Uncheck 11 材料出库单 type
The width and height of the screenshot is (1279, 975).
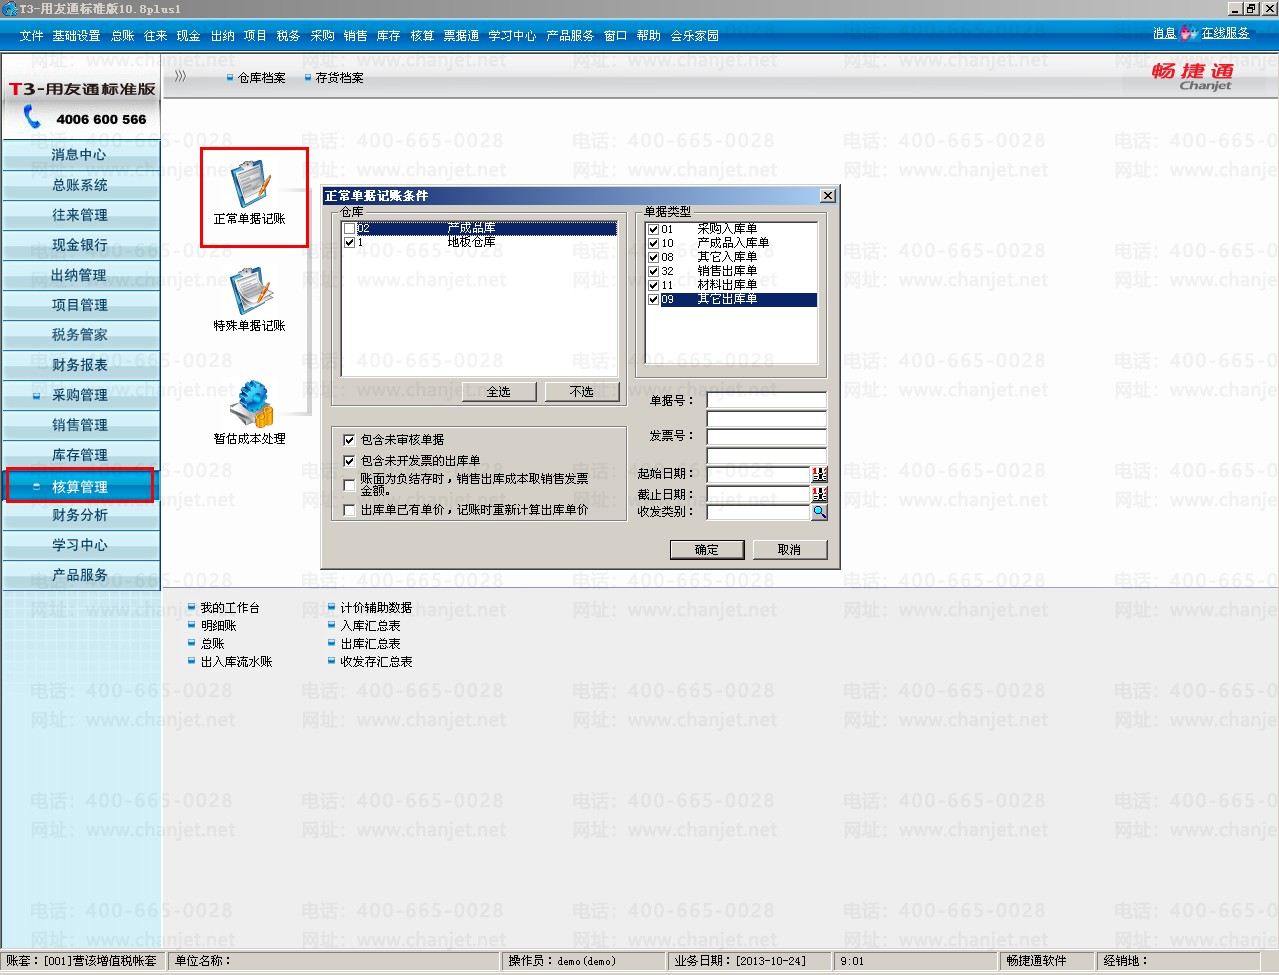click(x=653, y=285)
